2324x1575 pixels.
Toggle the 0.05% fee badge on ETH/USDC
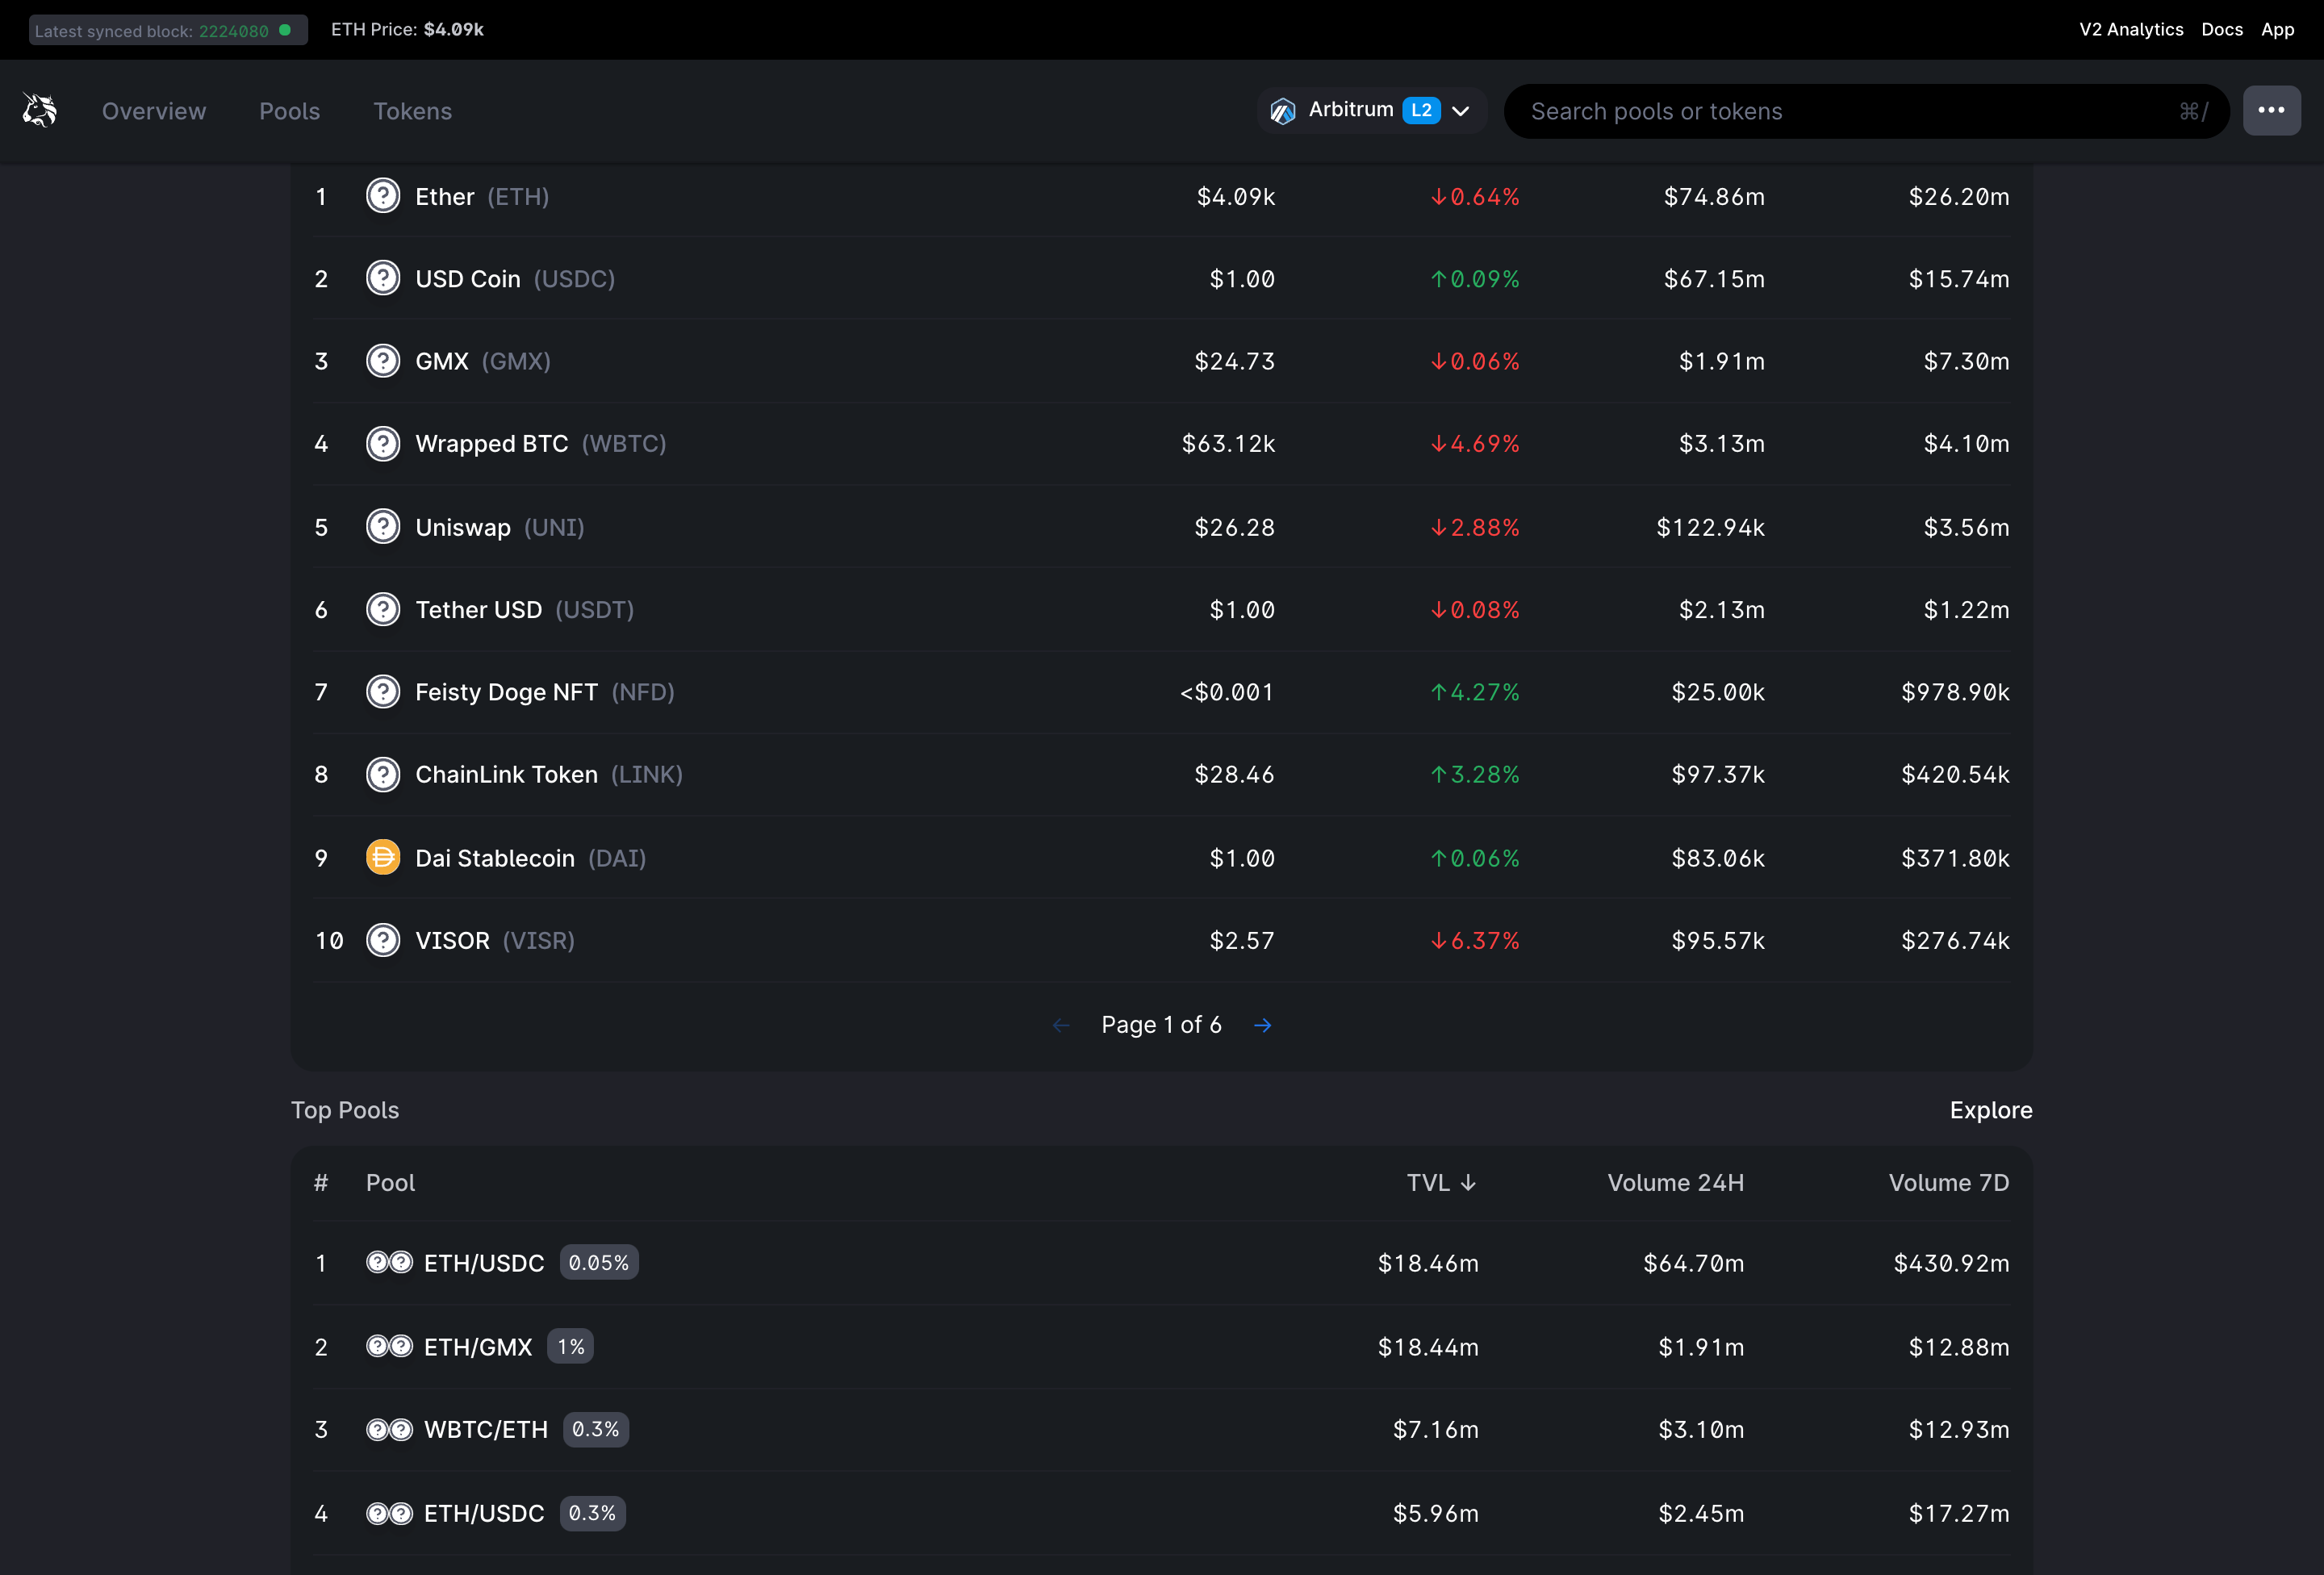pyautogui.click(x=598, y=1262)
